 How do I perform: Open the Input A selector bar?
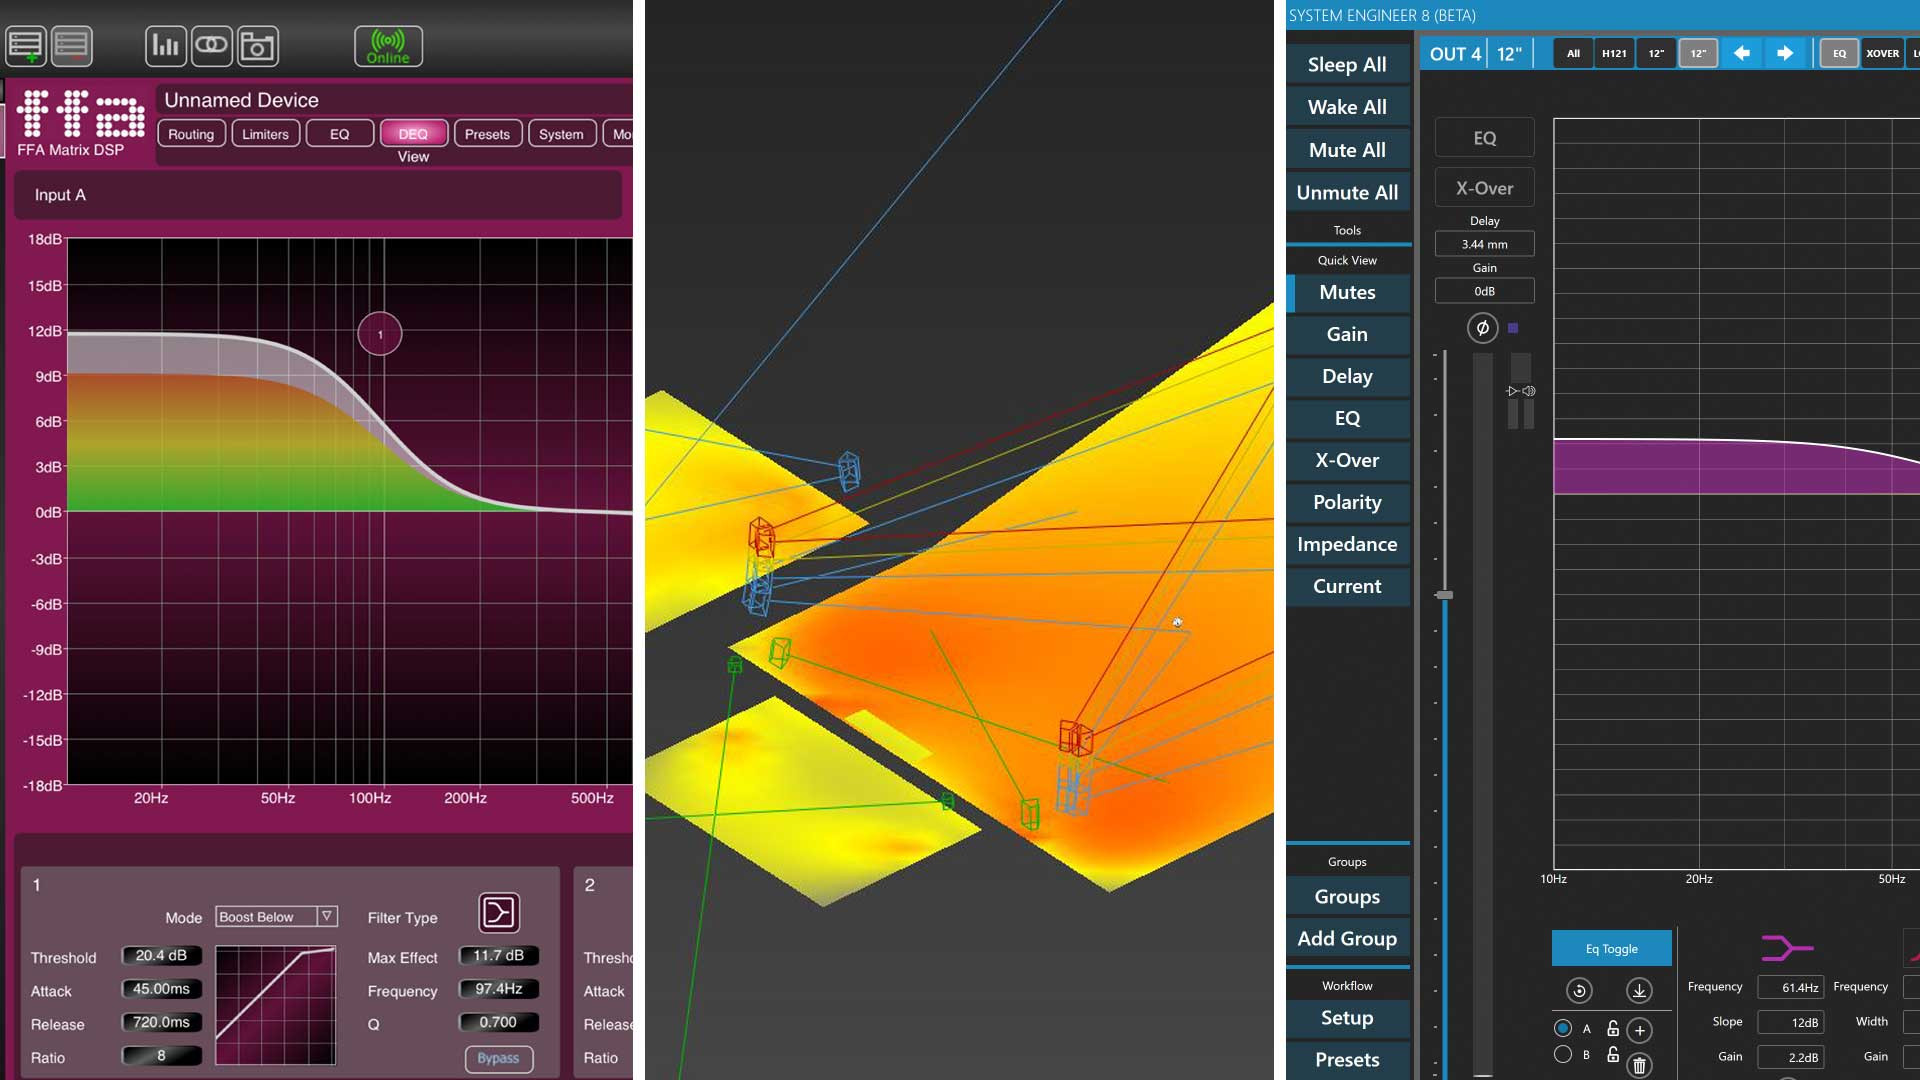click(x=318, y=195)
